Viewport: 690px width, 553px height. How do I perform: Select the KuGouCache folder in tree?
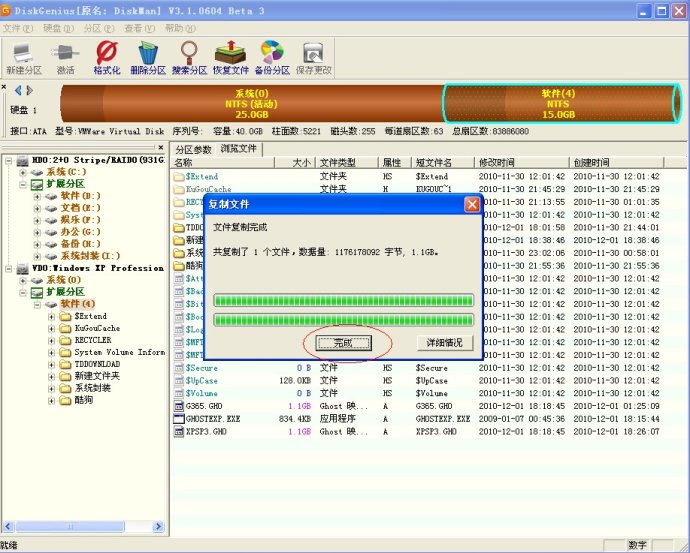97,328
